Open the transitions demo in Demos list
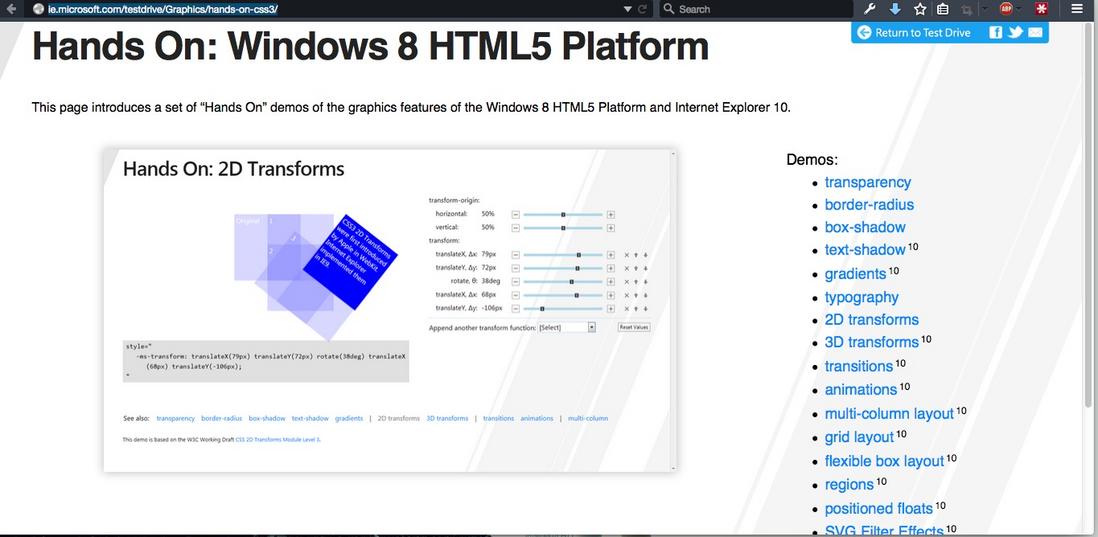 click(x=859, y=366)
